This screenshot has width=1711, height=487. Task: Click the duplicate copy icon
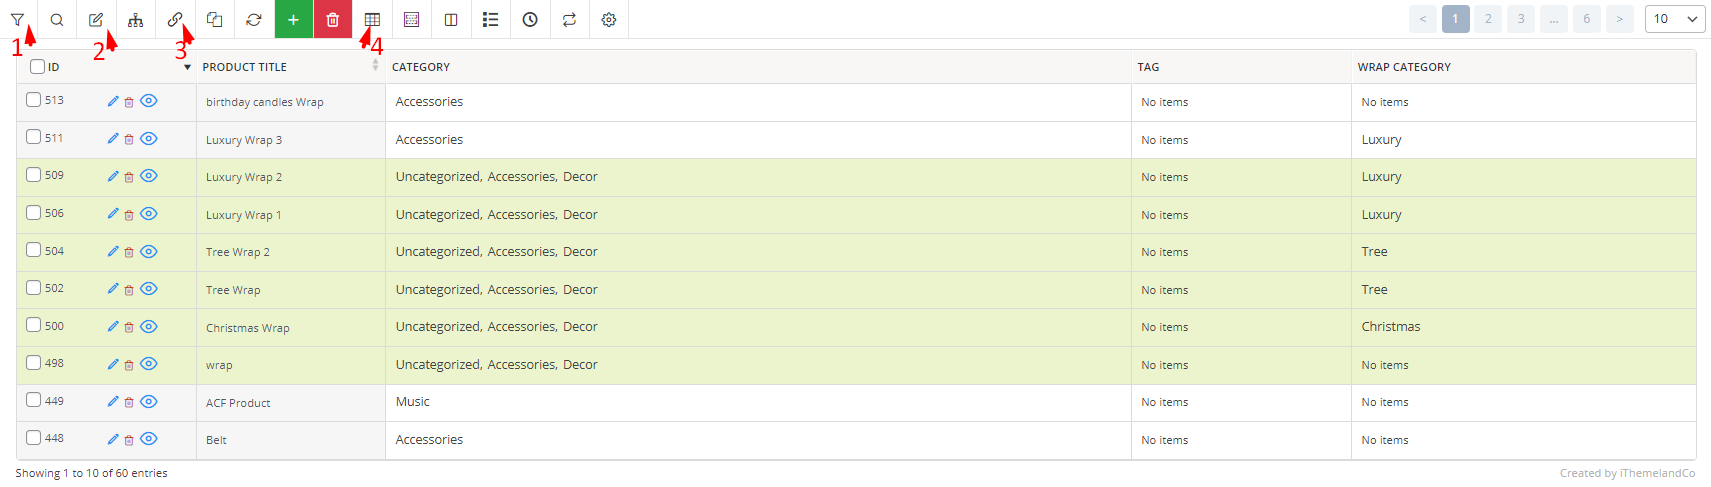[x=214, y=19]
